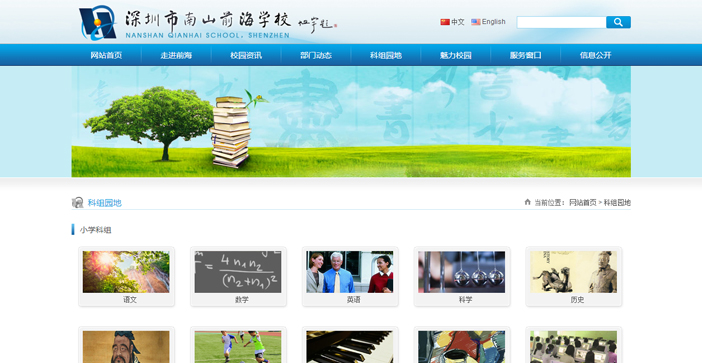Open the 魅力校园 nav menu
The image size is (702, 363).
pos(455,56)
